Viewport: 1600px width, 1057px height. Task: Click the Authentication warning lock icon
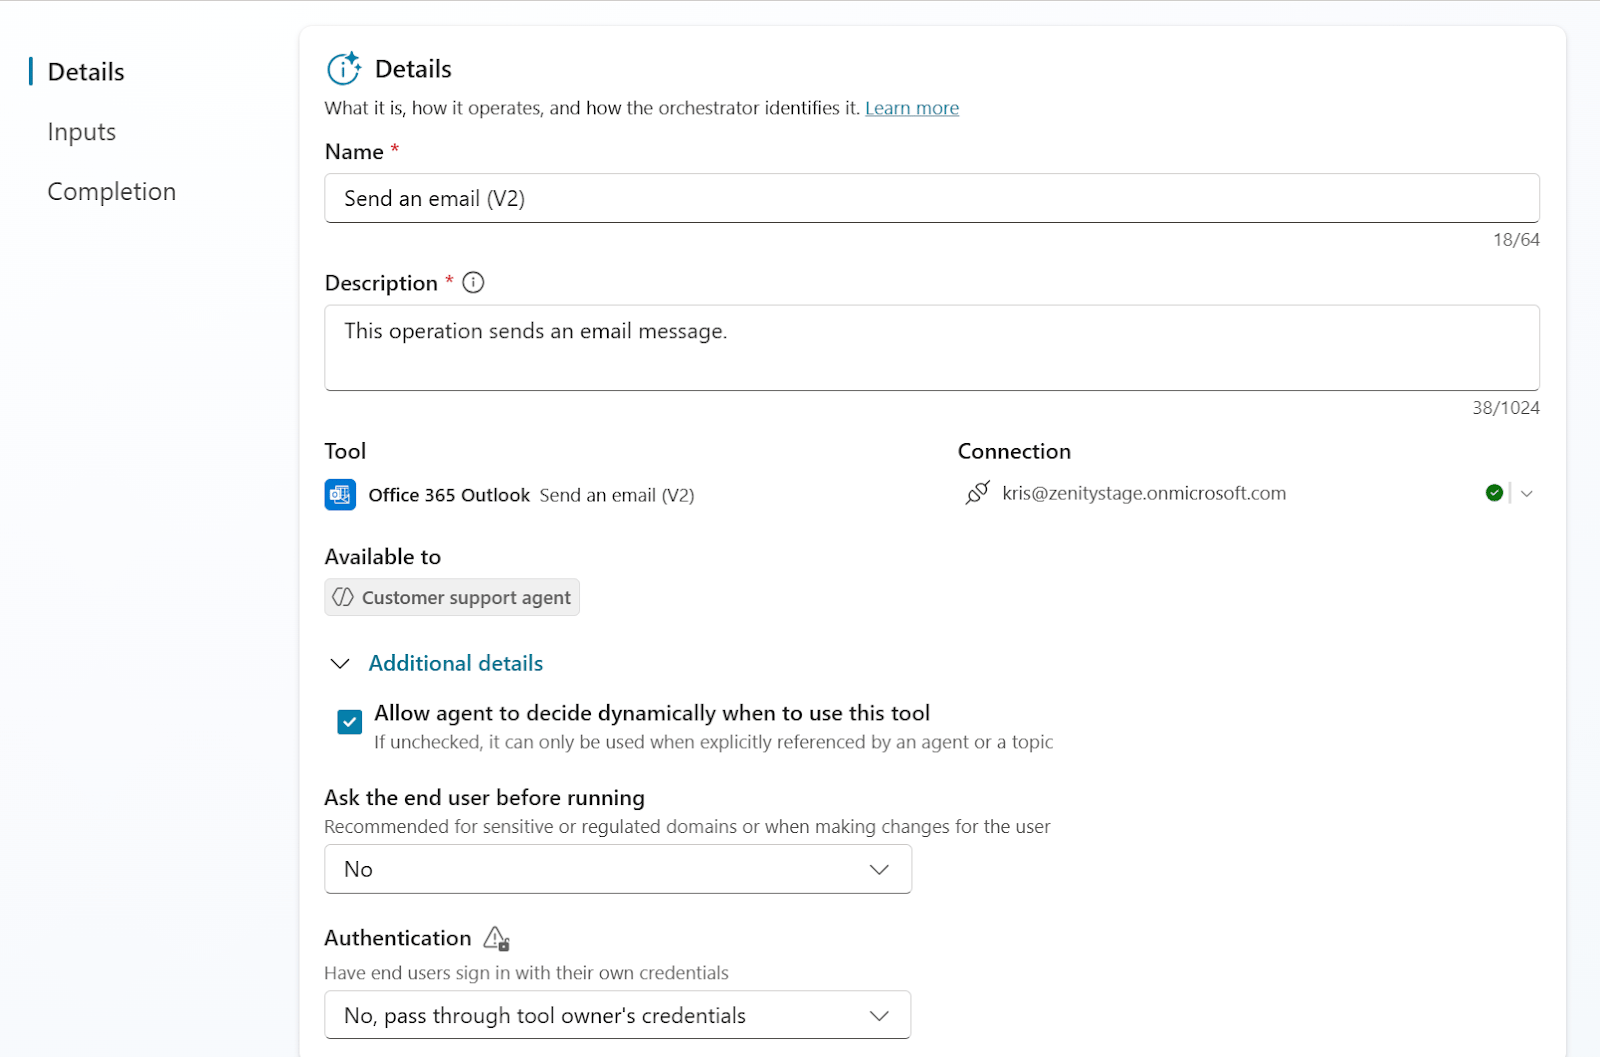497,938
